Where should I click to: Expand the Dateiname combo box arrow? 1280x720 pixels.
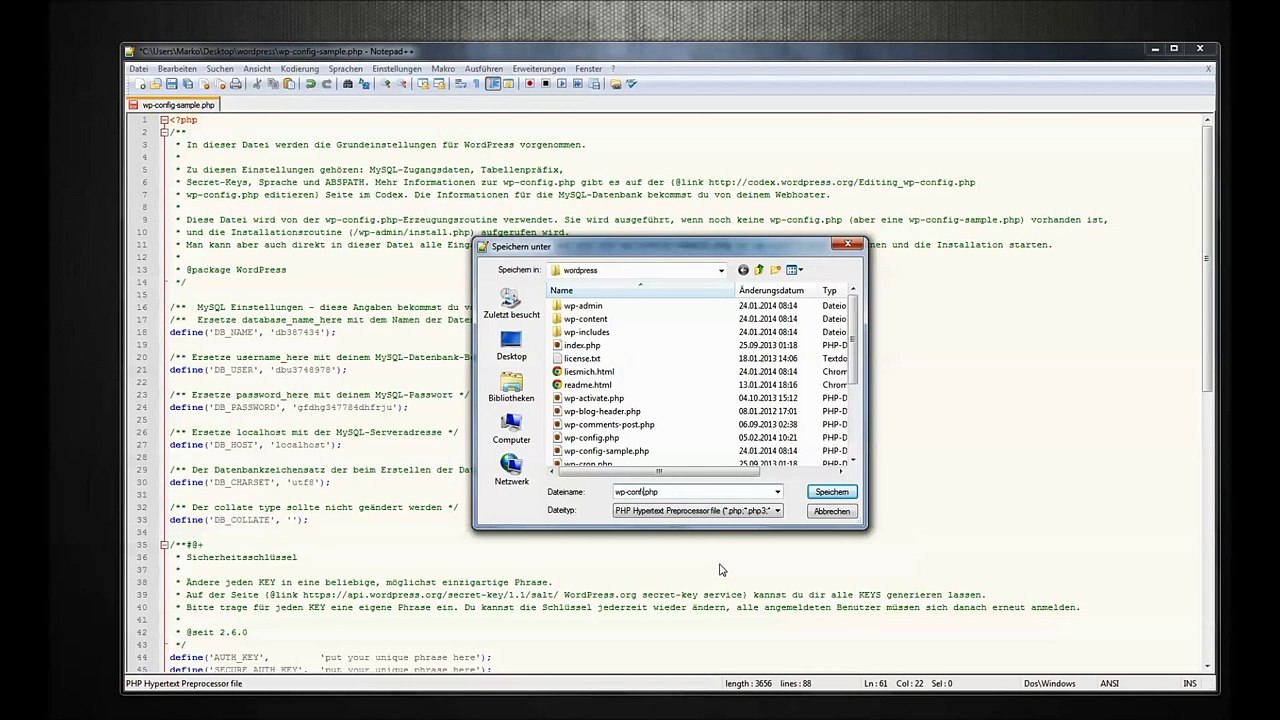click(777, 492)
